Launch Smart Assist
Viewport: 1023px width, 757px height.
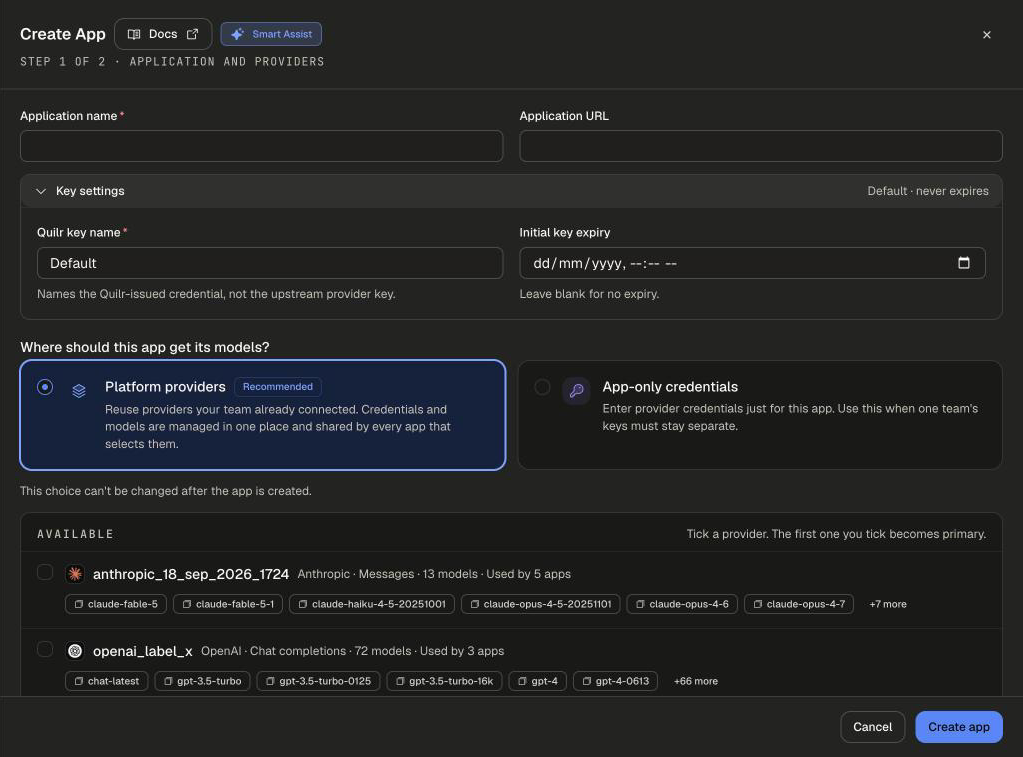271,34
